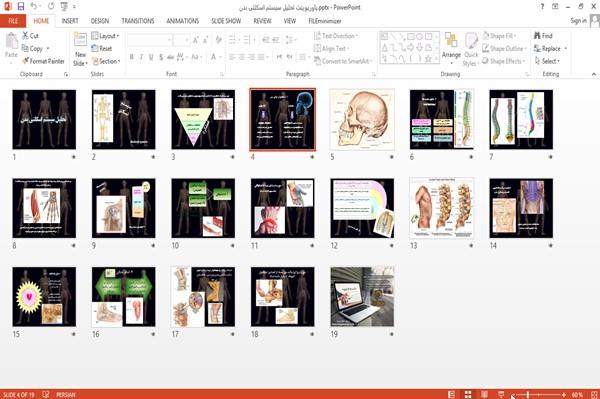The height and width of the screenshot is (399, 600).
Task: Click the Paste clipboard icon
Action: click(11, 41)
